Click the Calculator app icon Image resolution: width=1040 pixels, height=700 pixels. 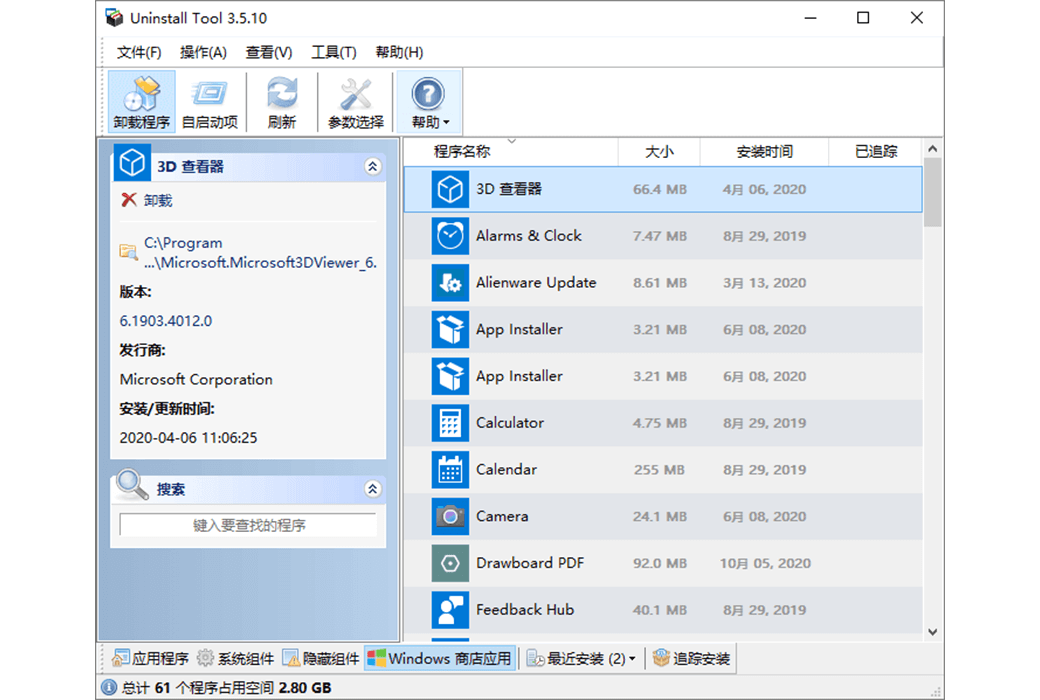click(450, 423)
